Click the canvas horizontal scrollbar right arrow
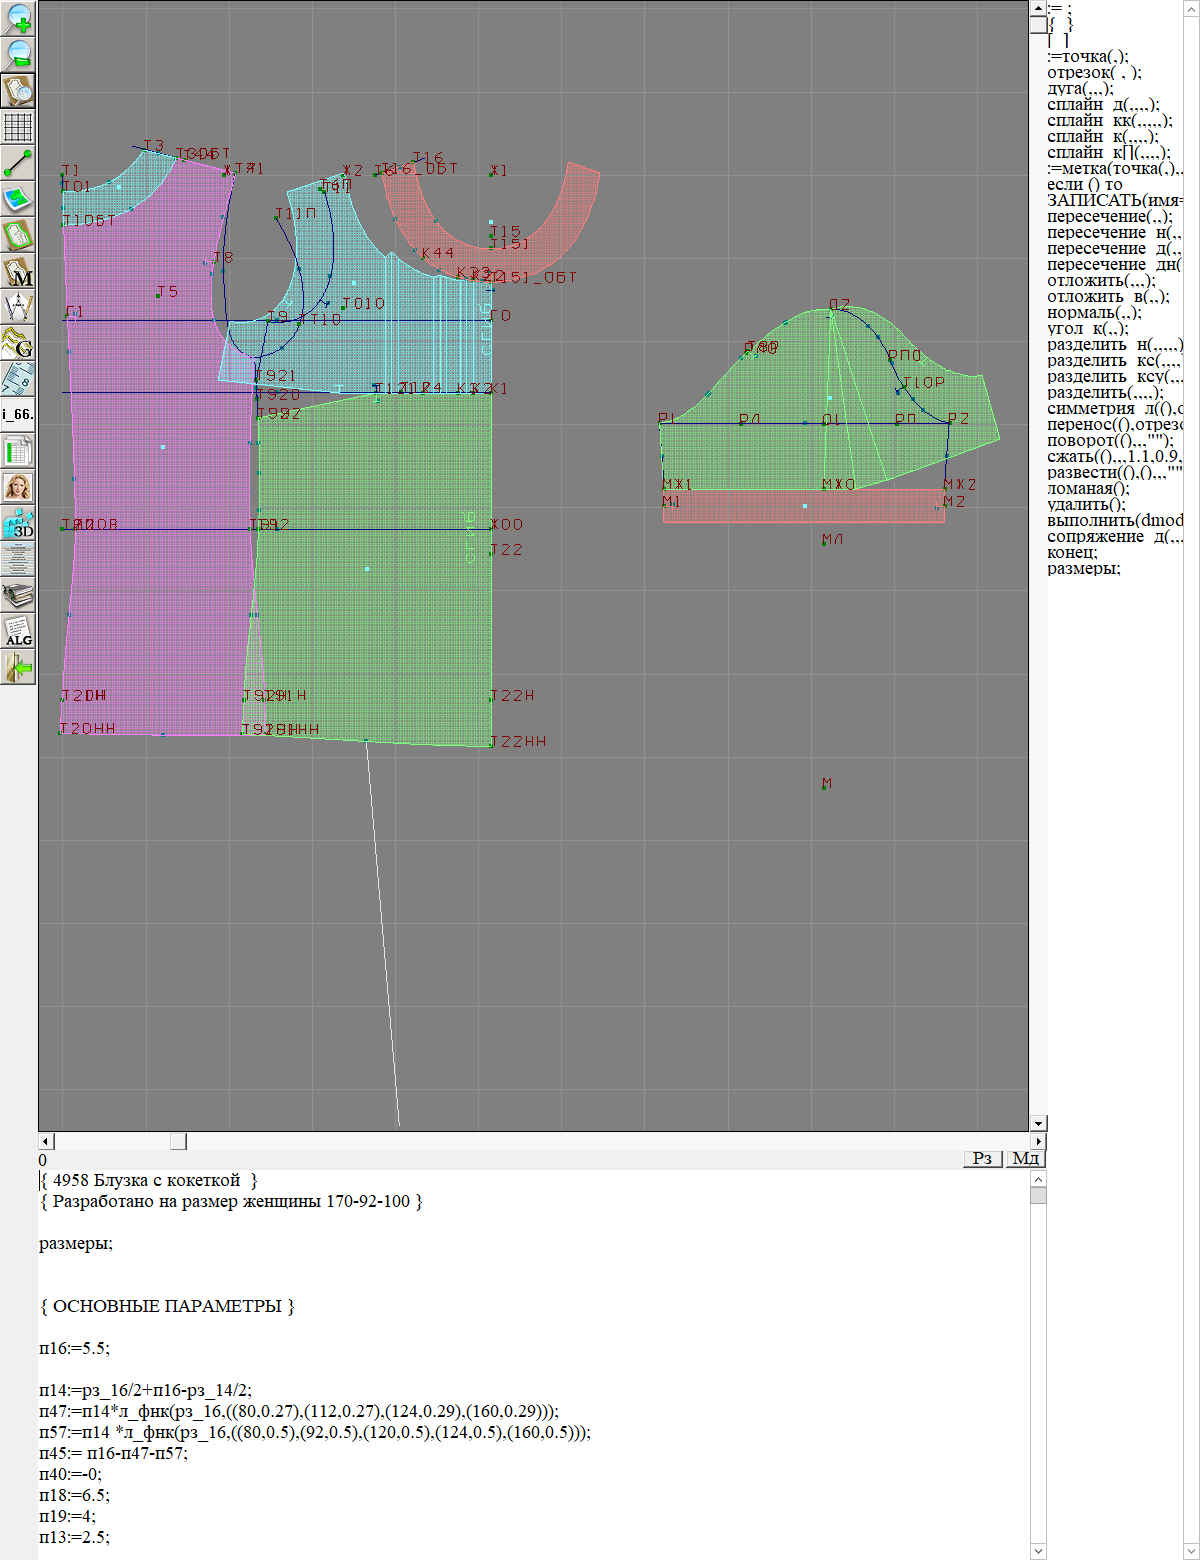Image resolution: width=1200 pixels, height=1560 pixels. 1038,1141
